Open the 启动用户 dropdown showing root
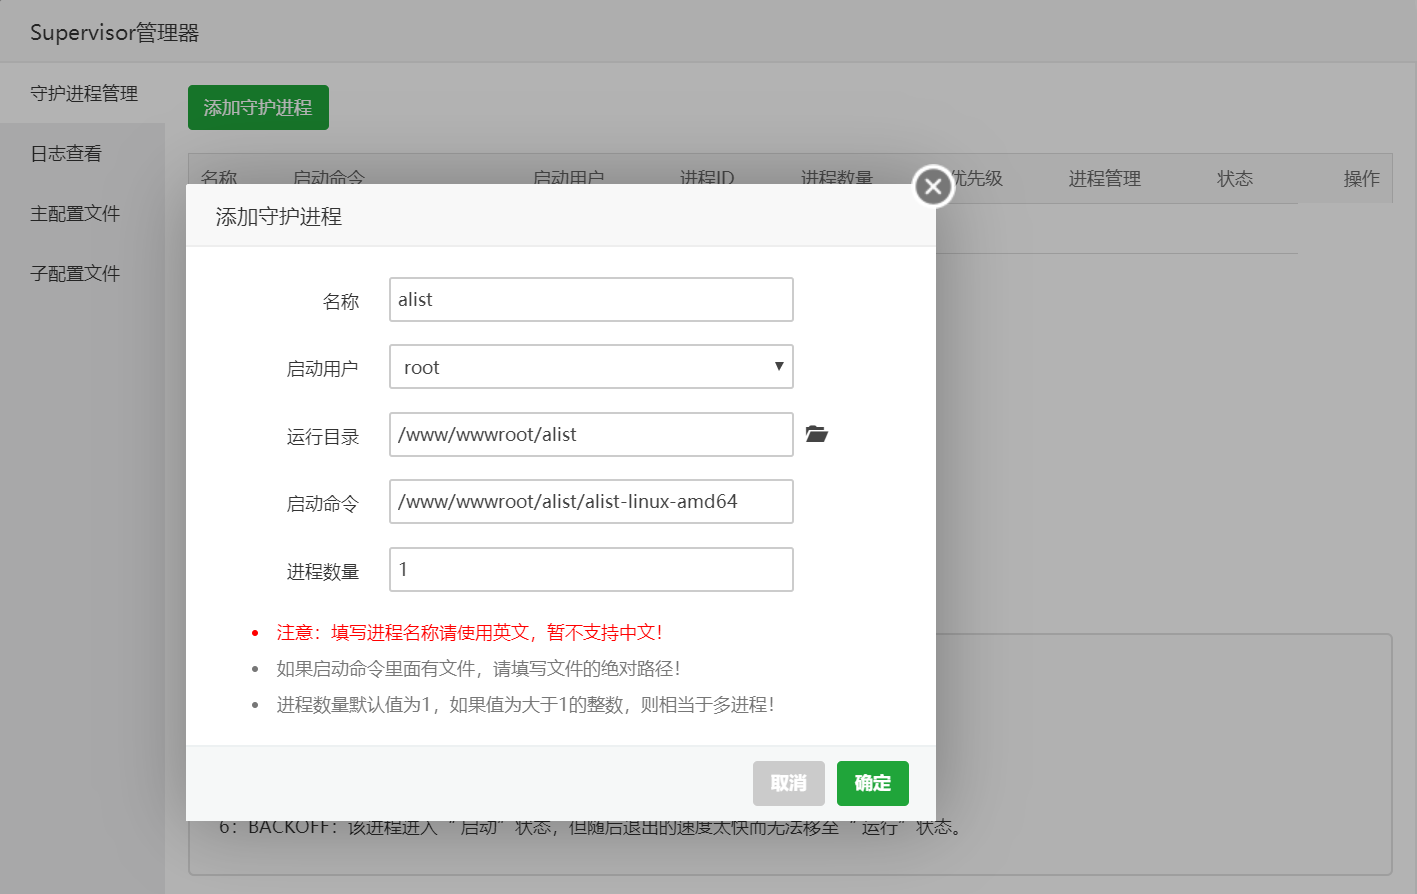The height and width of the screenshot is (894, 1417). pos(590,367)
